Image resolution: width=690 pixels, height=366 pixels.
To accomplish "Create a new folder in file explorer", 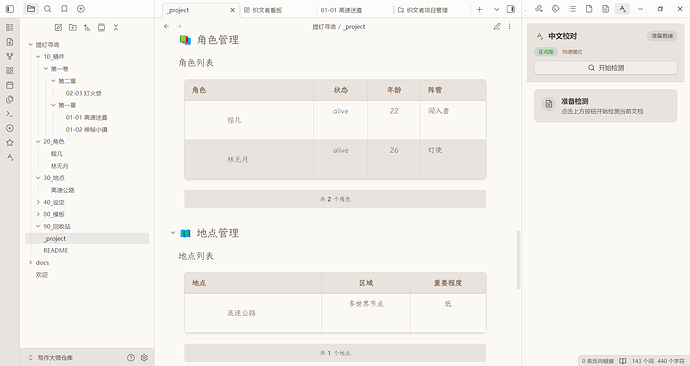I will pos(73,27).
